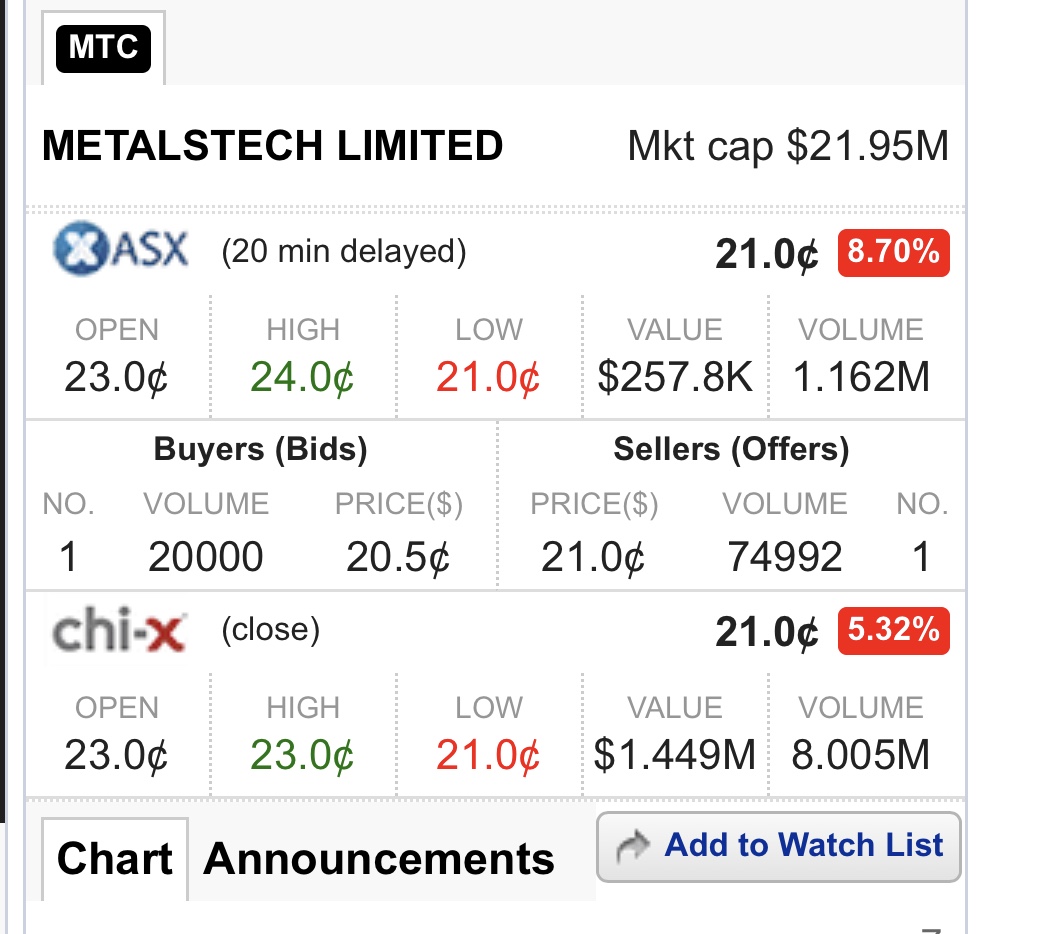Viewport: 1046px width, 934px height.
Task: Click the chi-x exchange logo
Action: [x=119, y=630]
